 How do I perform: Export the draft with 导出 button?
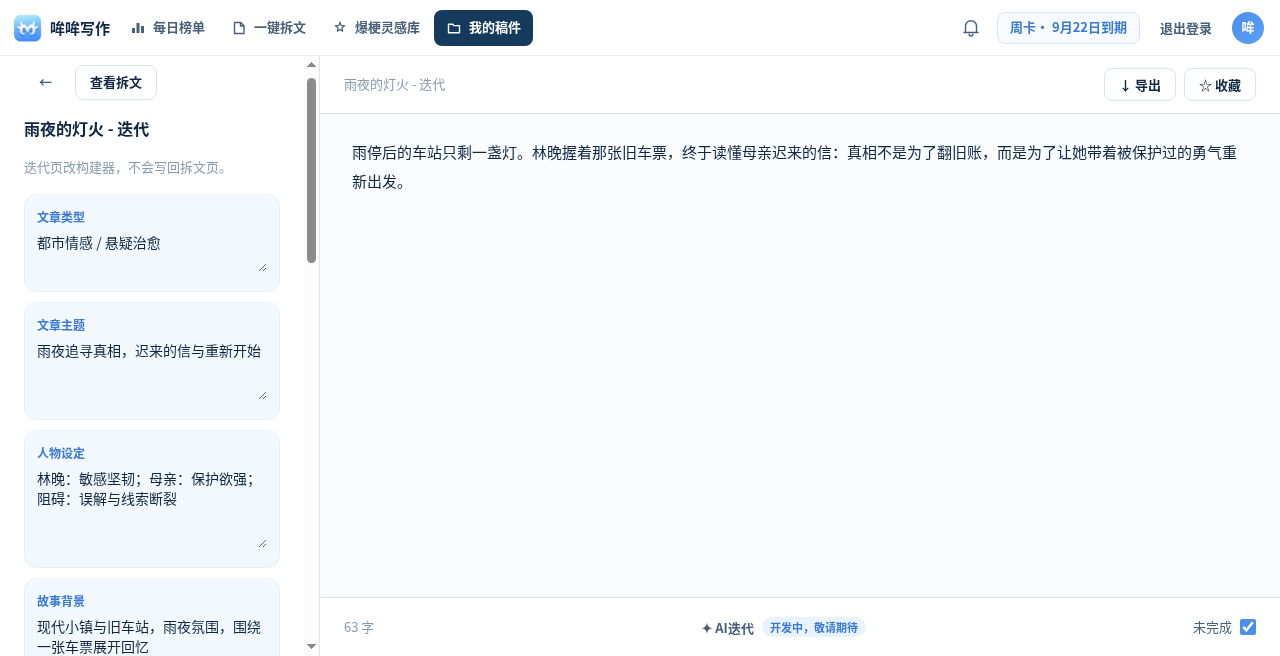click(1140, 85)
